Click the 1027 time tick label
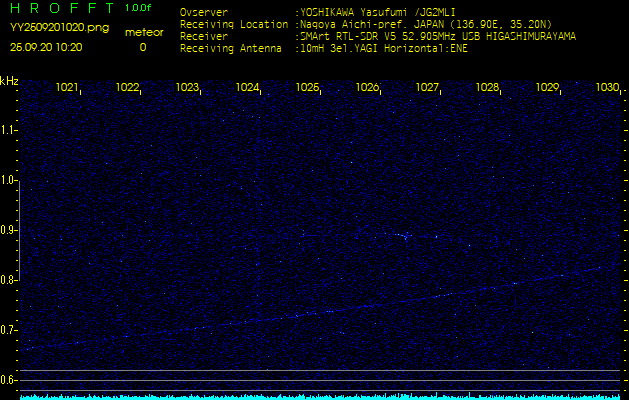This screenshot has height=400, width=629. (428, 88)
